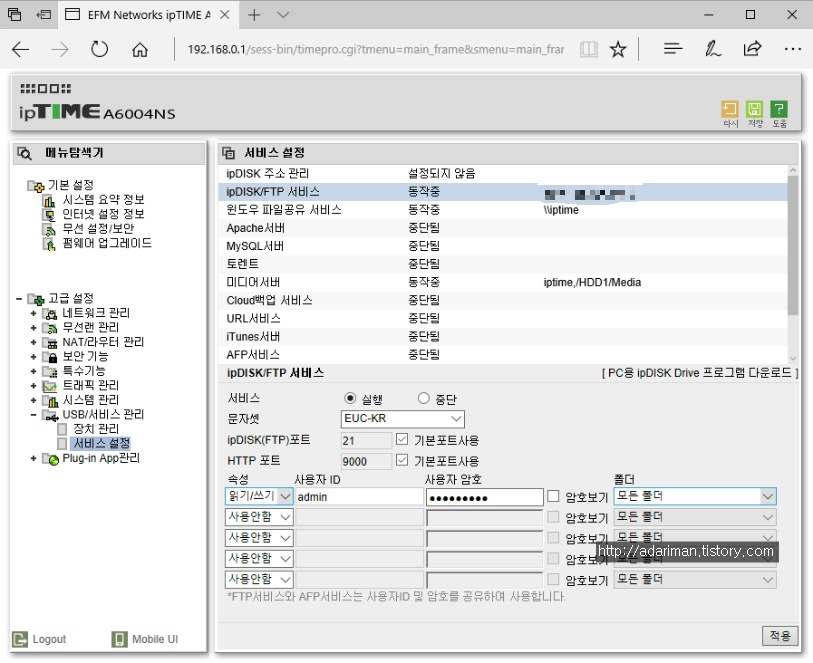This screenshot has height=663, width=813.
Task: Expand the Plug-in App관리 node
Action: (33, 458)
